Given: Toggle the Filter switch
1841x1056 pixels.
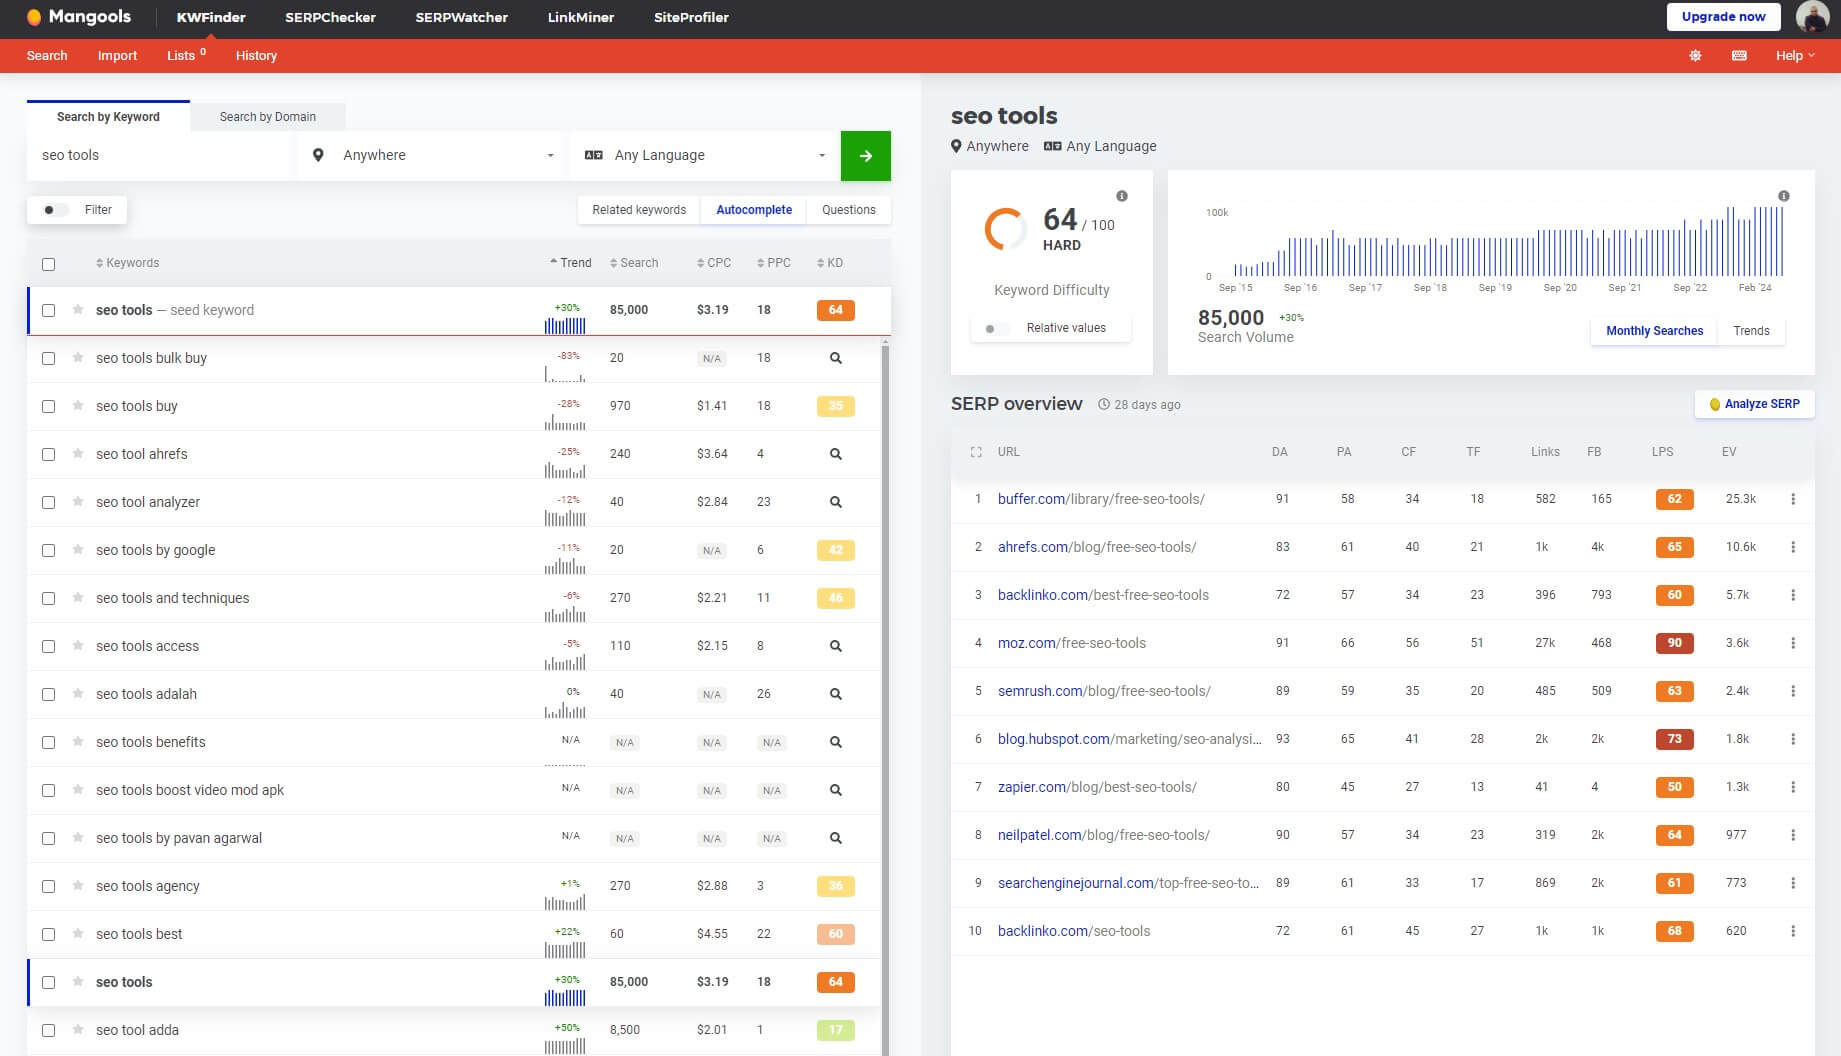Looking at the screenshot, I should pyautogui.click(x=55, y=210).
